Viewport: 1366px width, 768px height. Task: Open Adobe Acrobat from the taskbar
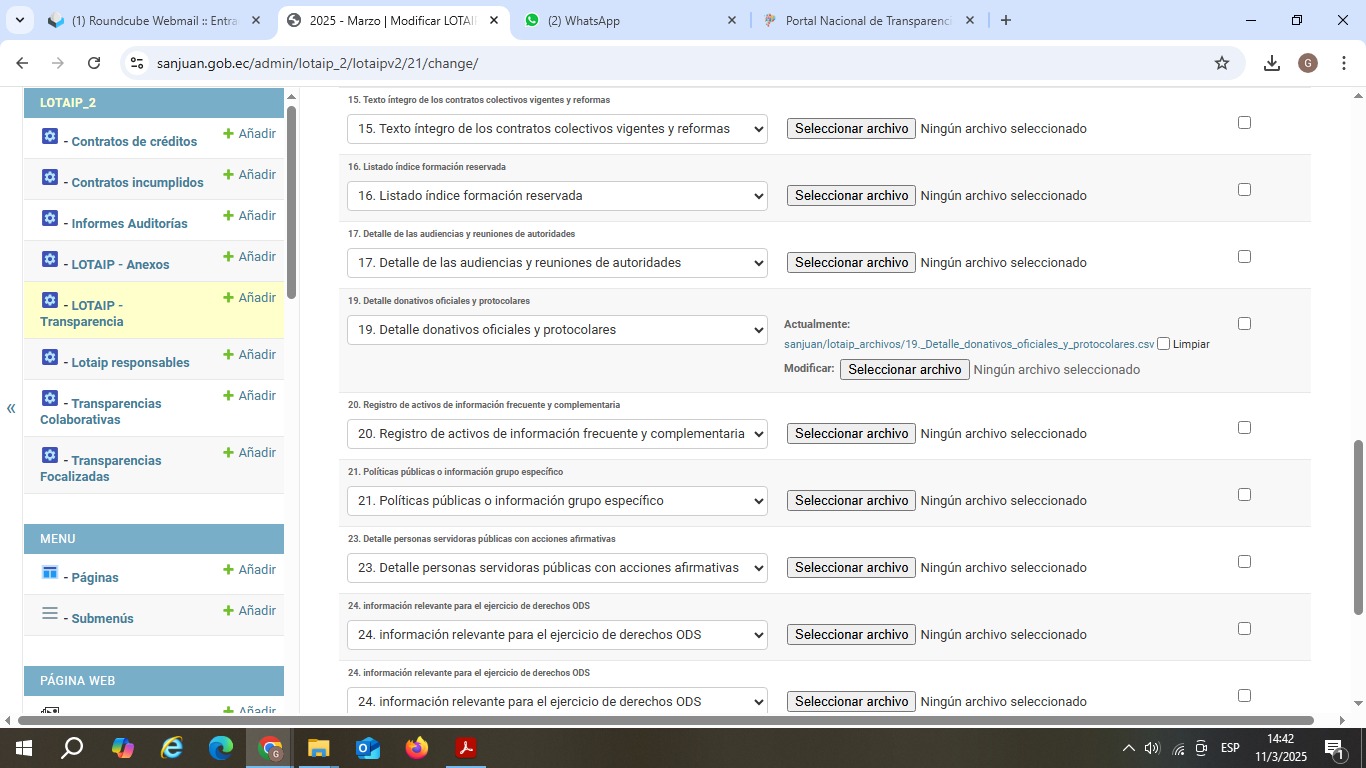tap(465, 747)
